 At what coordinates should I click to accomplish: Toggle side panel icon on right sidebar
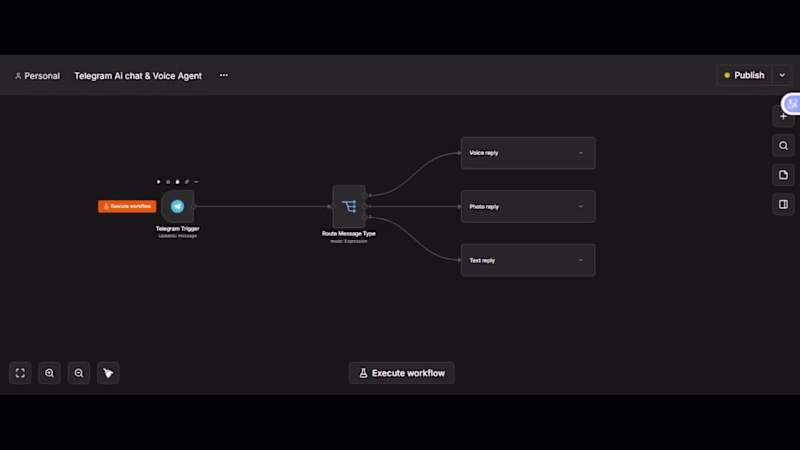coord(783,205)
